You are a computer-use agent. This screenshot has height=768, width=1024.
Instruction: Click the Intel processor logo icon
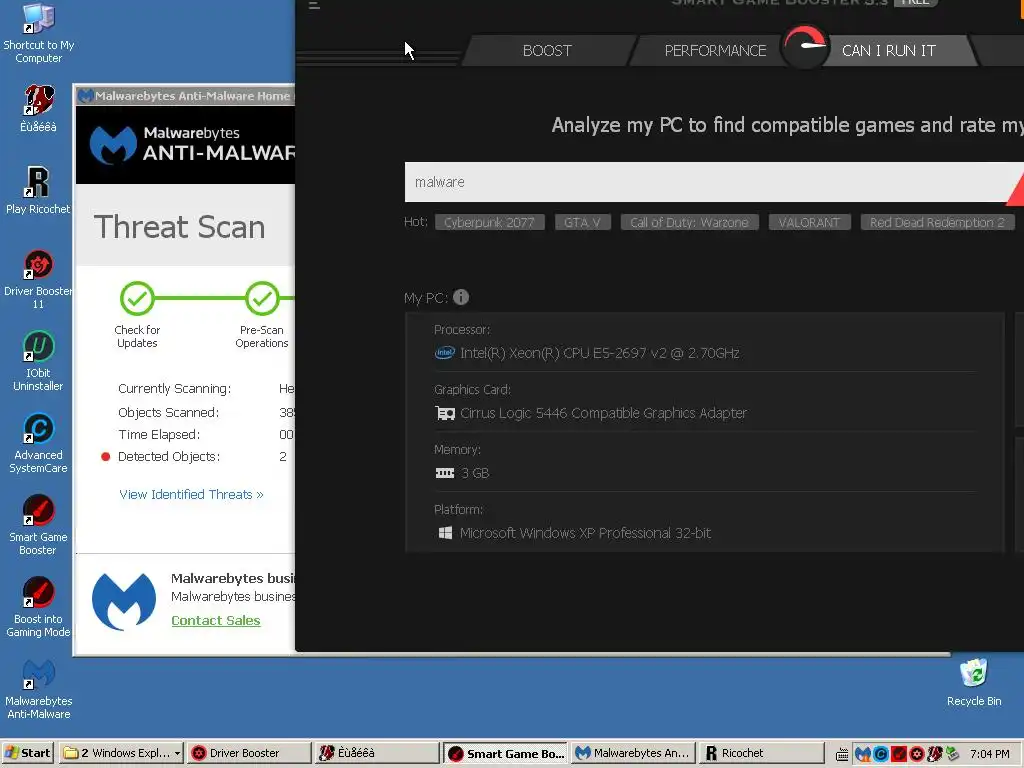tap(445, 353)
